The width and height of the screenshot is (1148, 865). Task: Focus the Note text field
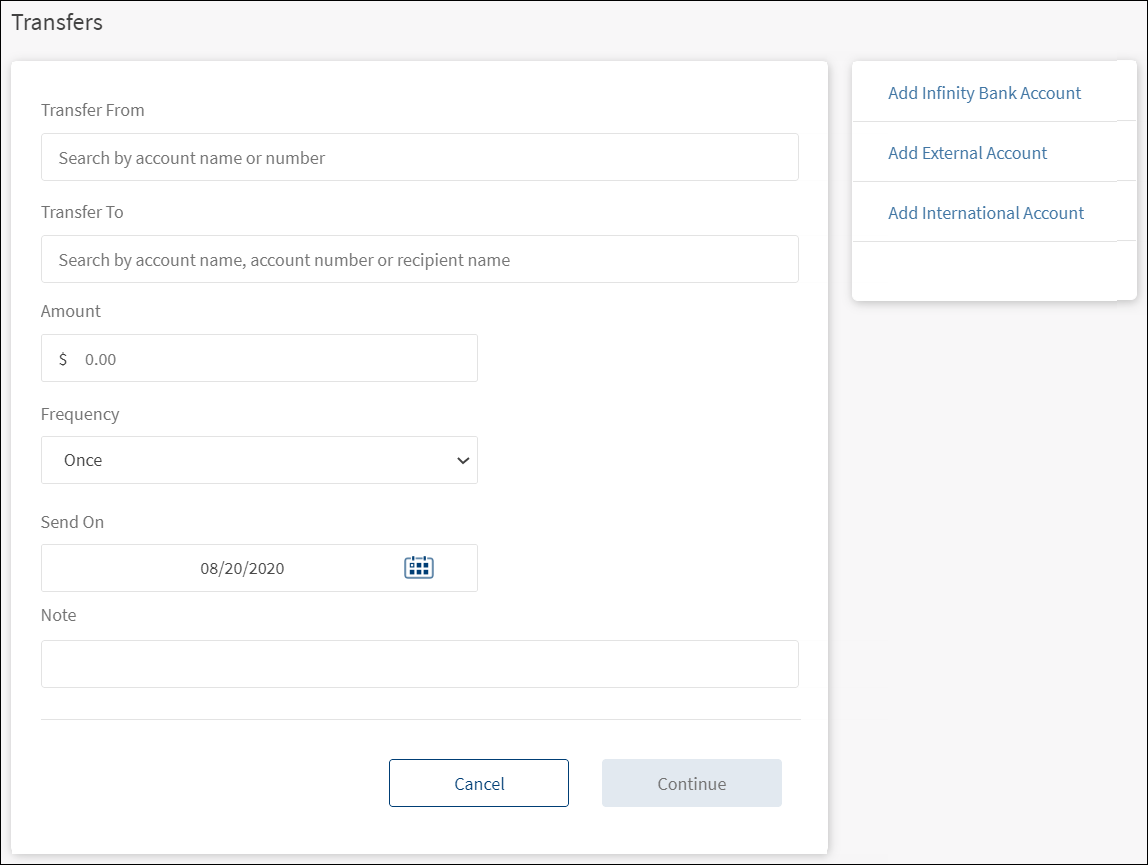tap(419, 664)
